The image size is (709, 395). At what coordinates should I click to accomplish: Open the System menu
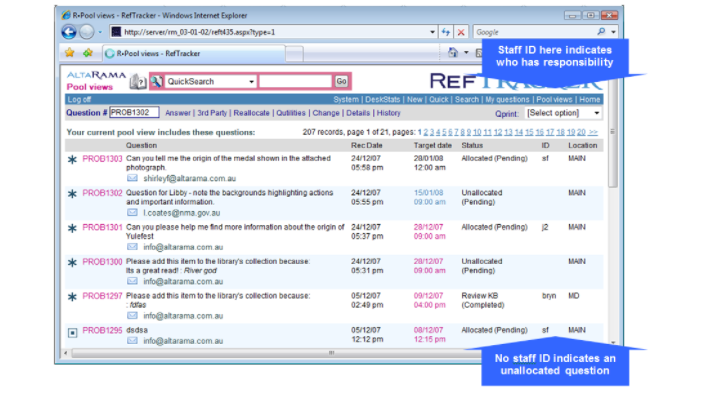346,99
